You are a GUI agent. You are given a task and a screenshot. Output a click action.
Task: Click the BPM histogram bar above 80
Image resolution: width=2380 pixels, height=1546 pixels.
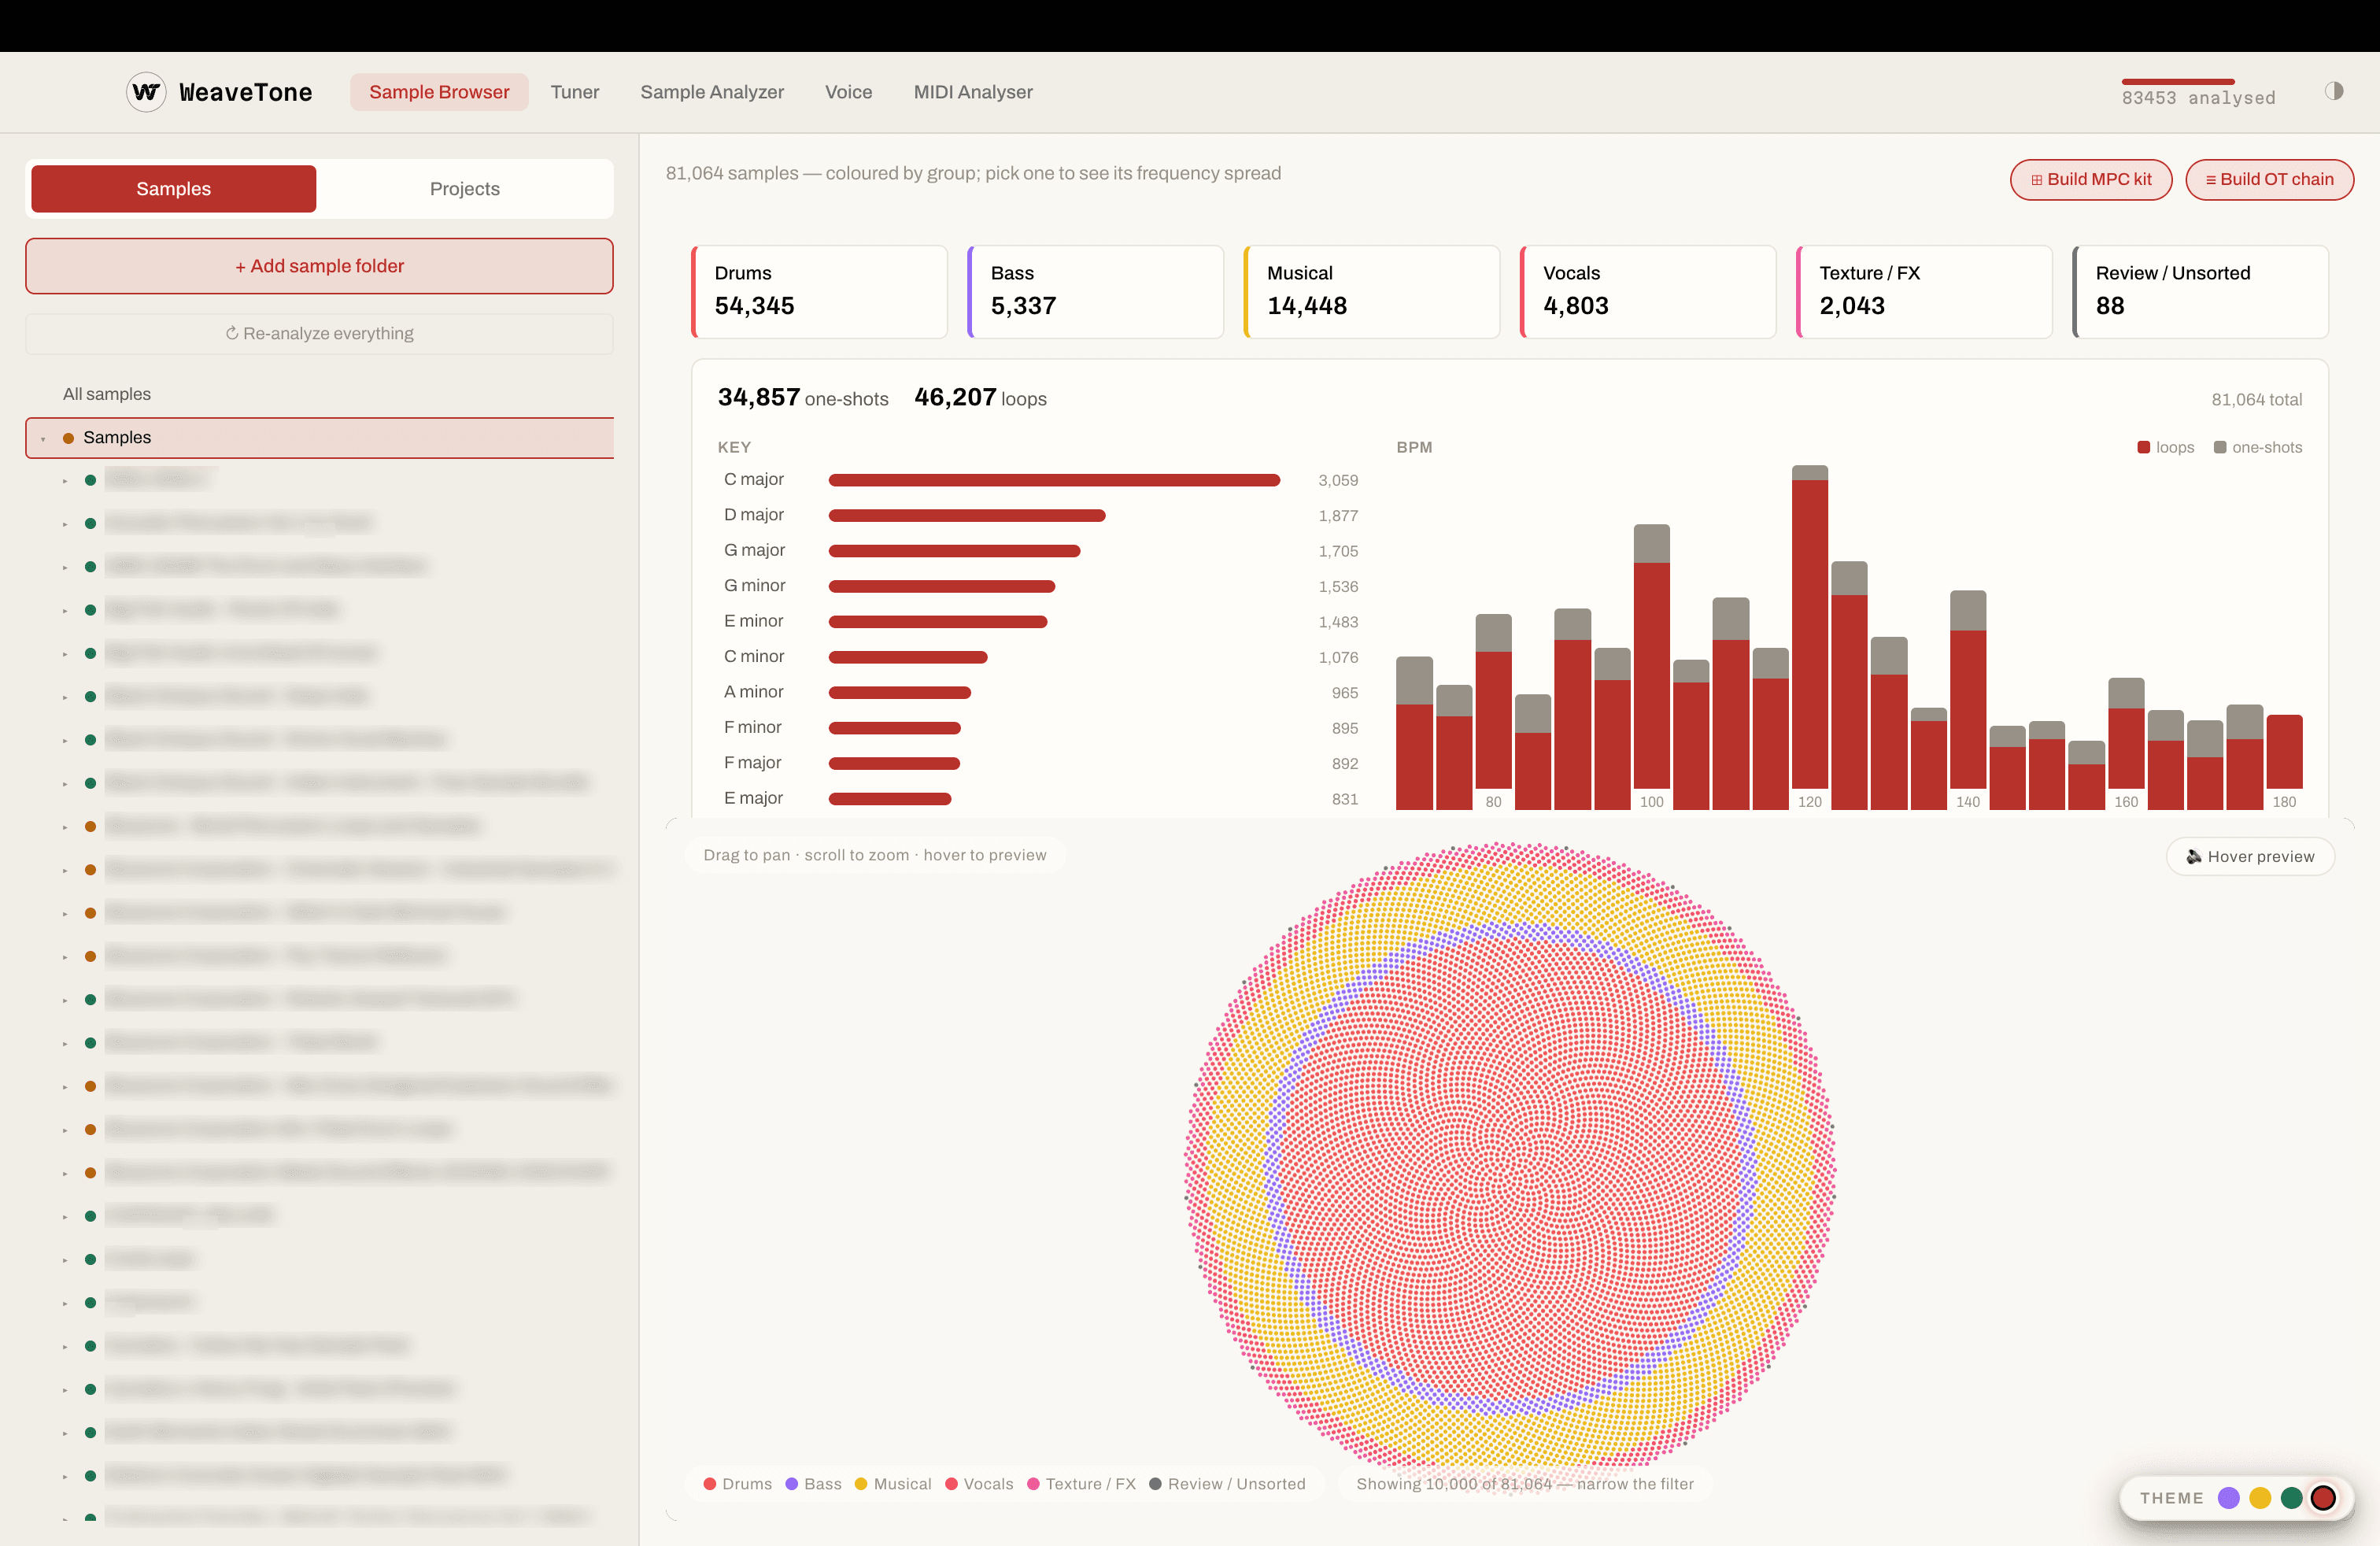click(1493, 701)
